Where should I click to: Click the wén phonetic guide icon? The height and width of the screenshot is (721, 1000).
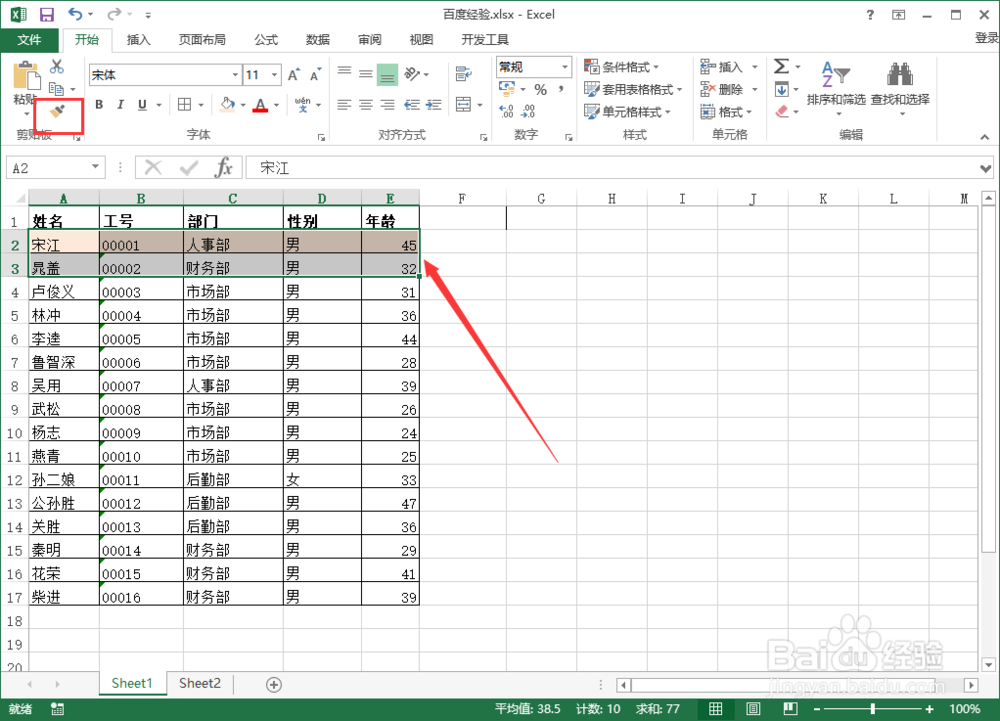(303, 105)
